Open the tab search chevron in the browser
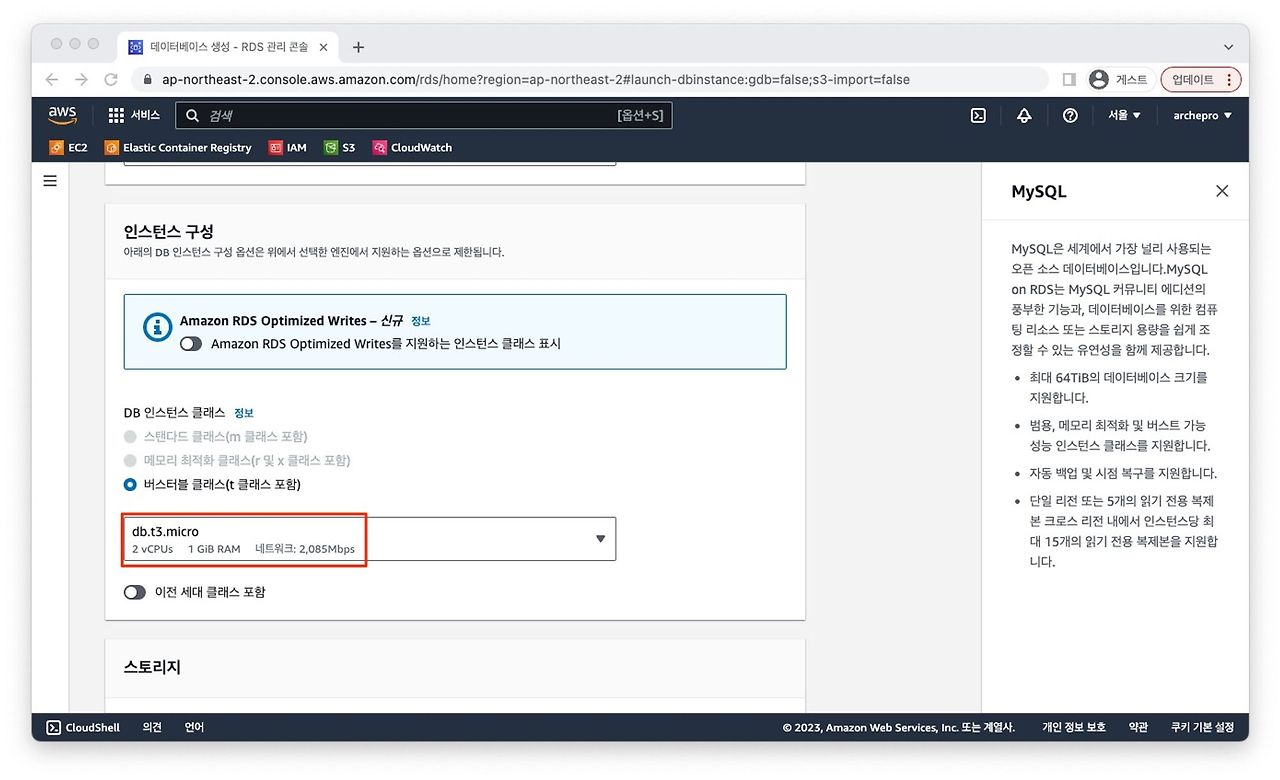Screen dimensions: 1280x780 pyautogui.click(x=1229, y=47)
